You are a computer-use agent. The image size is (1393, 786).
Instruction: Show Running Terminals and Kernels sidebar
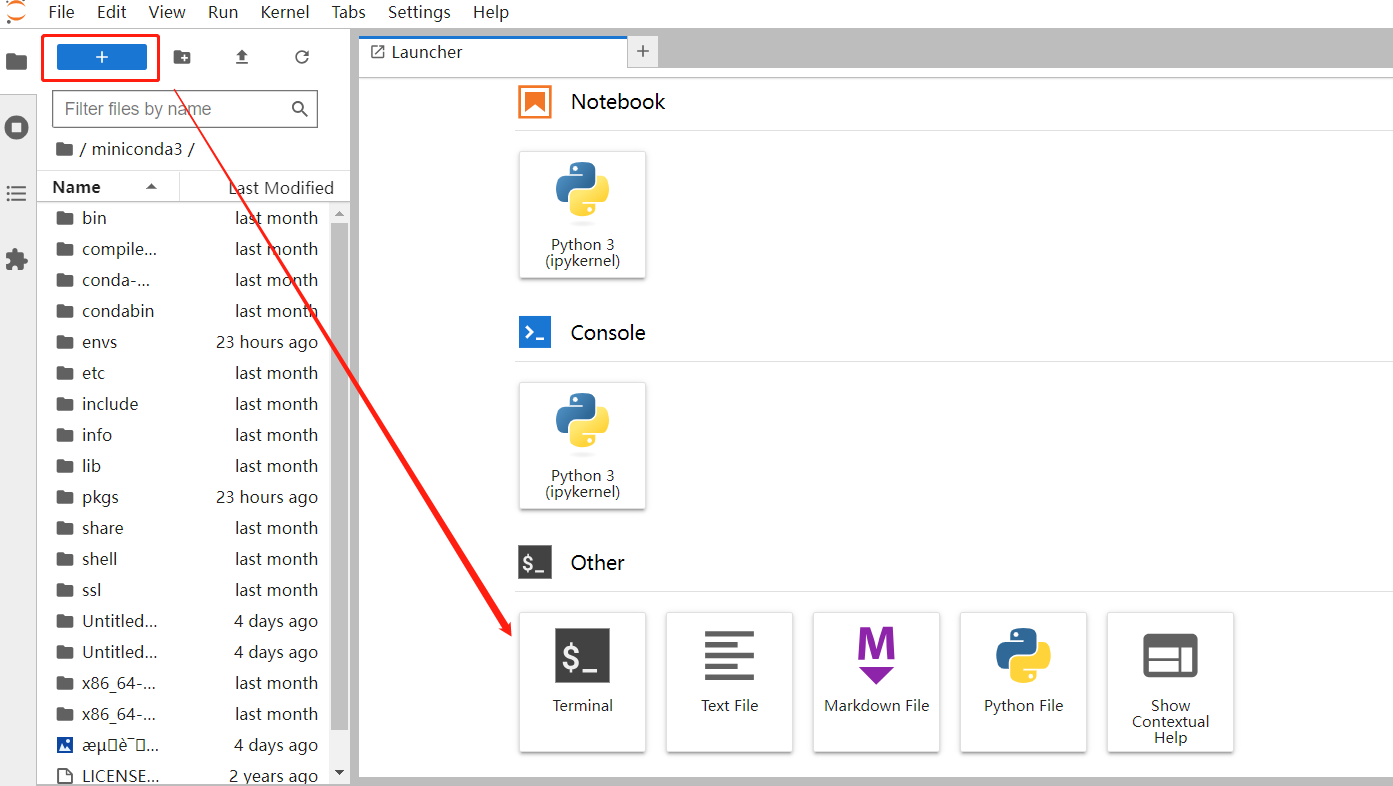[16, 127]
